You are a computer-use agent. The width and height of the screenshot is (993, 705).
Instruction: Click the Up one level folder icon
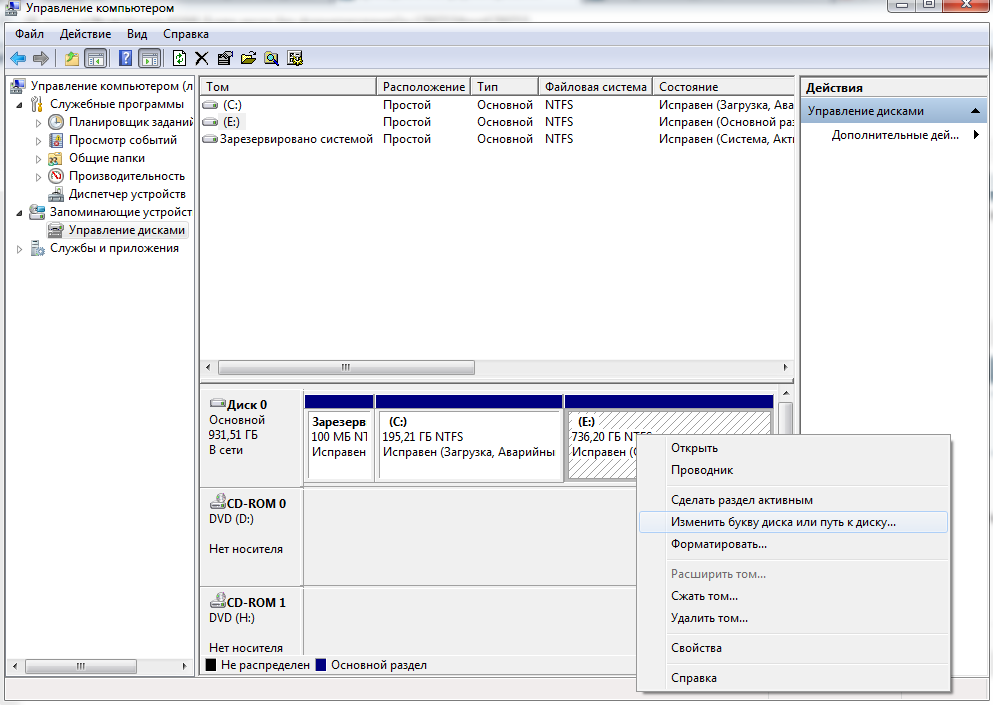click(72, 59)
